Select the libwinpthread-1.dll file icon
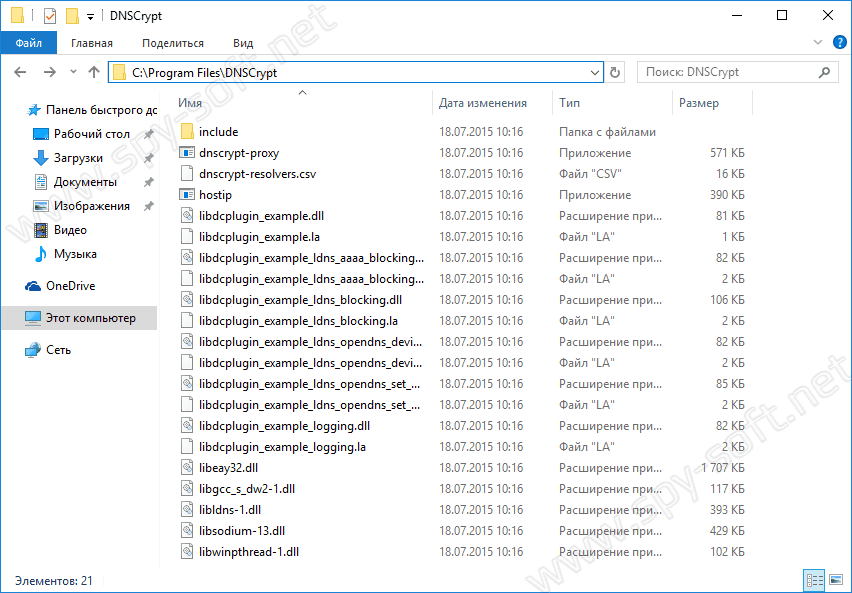 click(187, 552)
